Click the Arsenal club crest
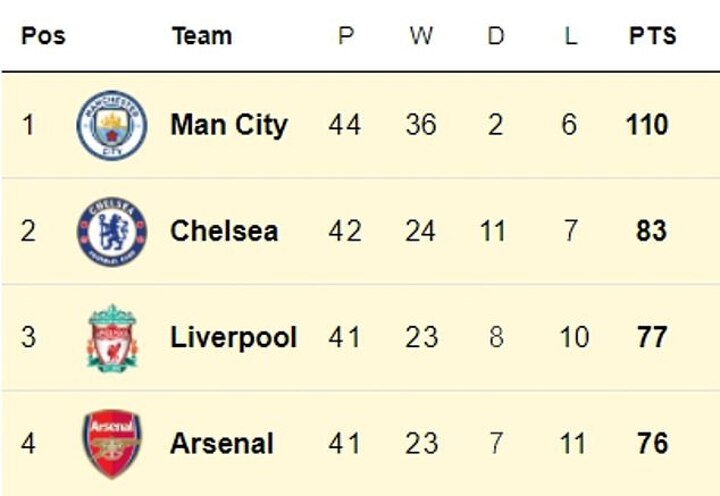 (112, 443)
